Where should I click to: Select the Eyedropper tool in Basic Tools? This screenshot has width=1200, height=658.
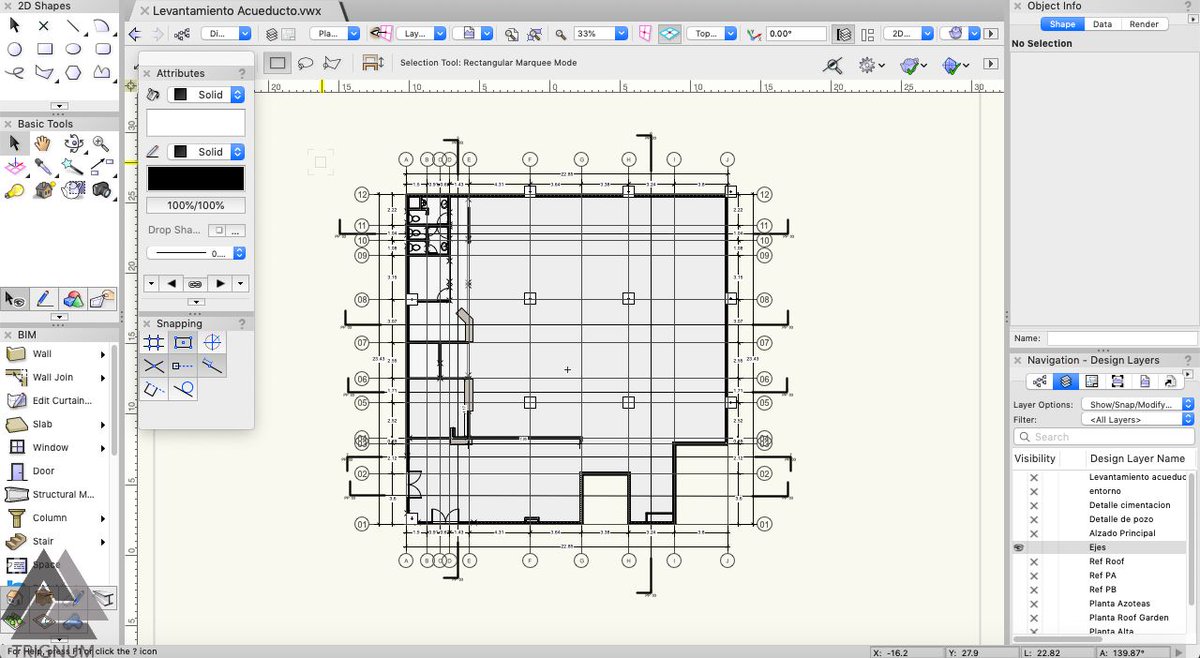tap(44, 167)
